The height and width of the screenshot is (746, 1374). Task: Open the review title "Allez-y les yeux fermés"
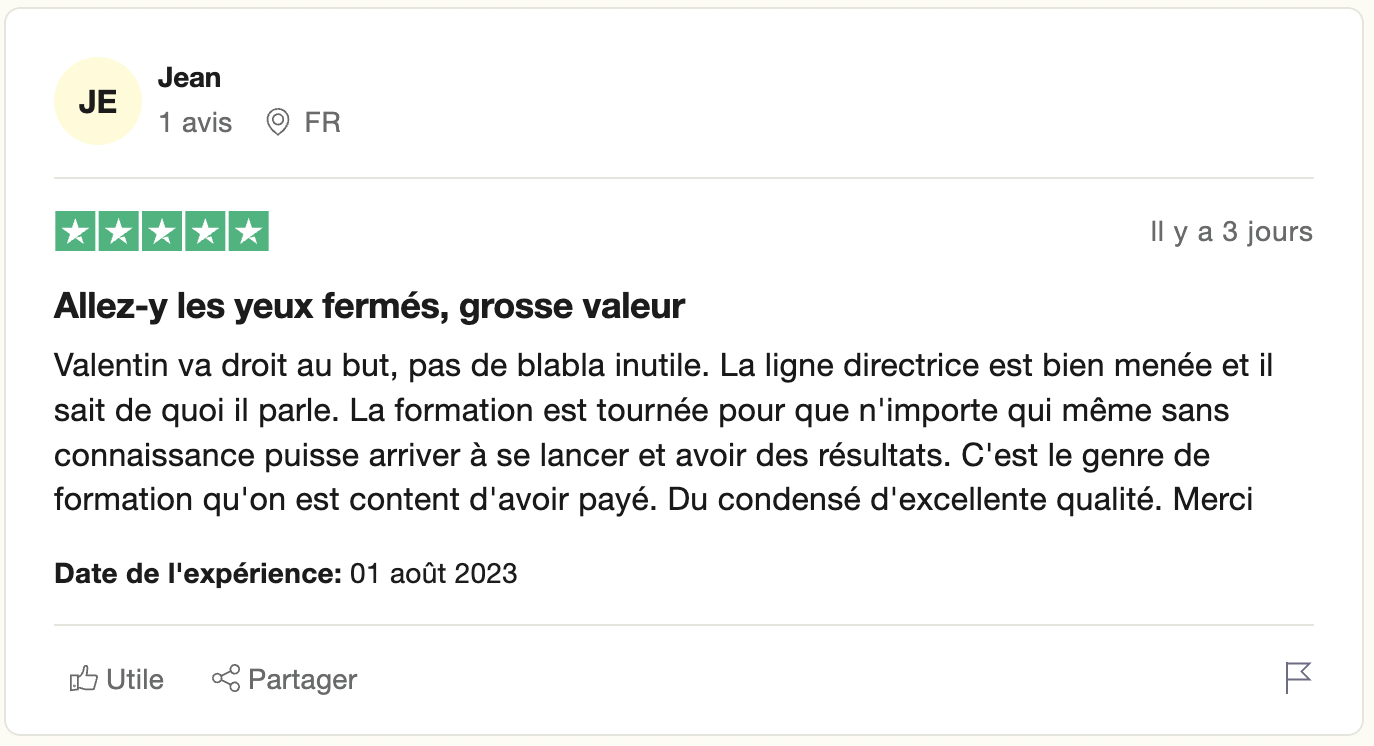point(369,306)
